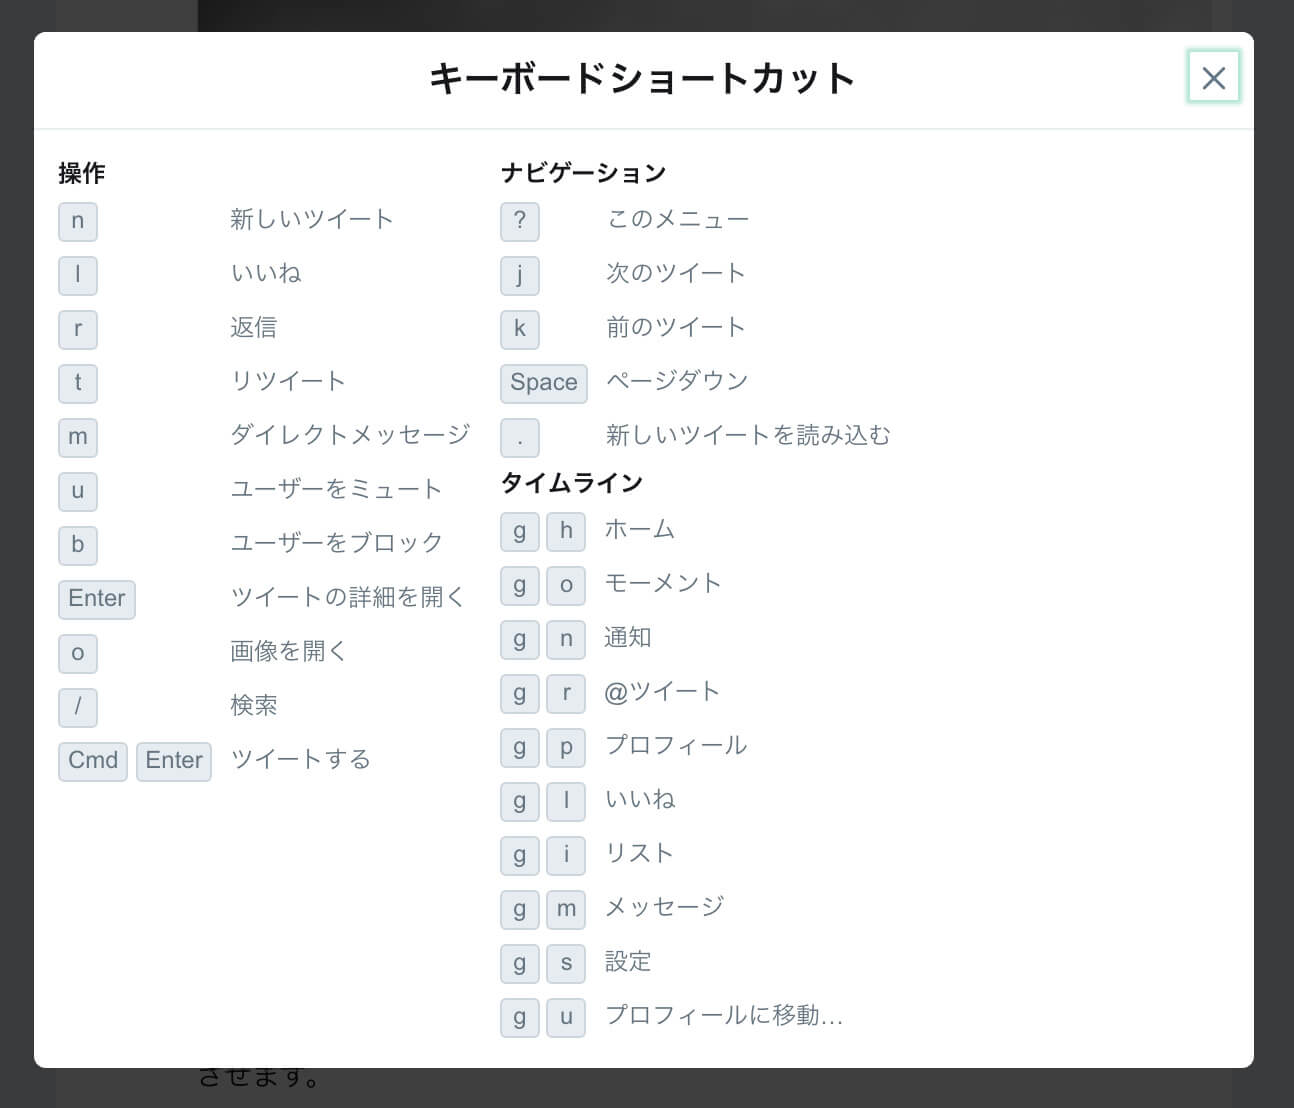1294x1108 pixels.
Task: Click the "u" badge for ユーザーをミュート
Action: point(77,491)
